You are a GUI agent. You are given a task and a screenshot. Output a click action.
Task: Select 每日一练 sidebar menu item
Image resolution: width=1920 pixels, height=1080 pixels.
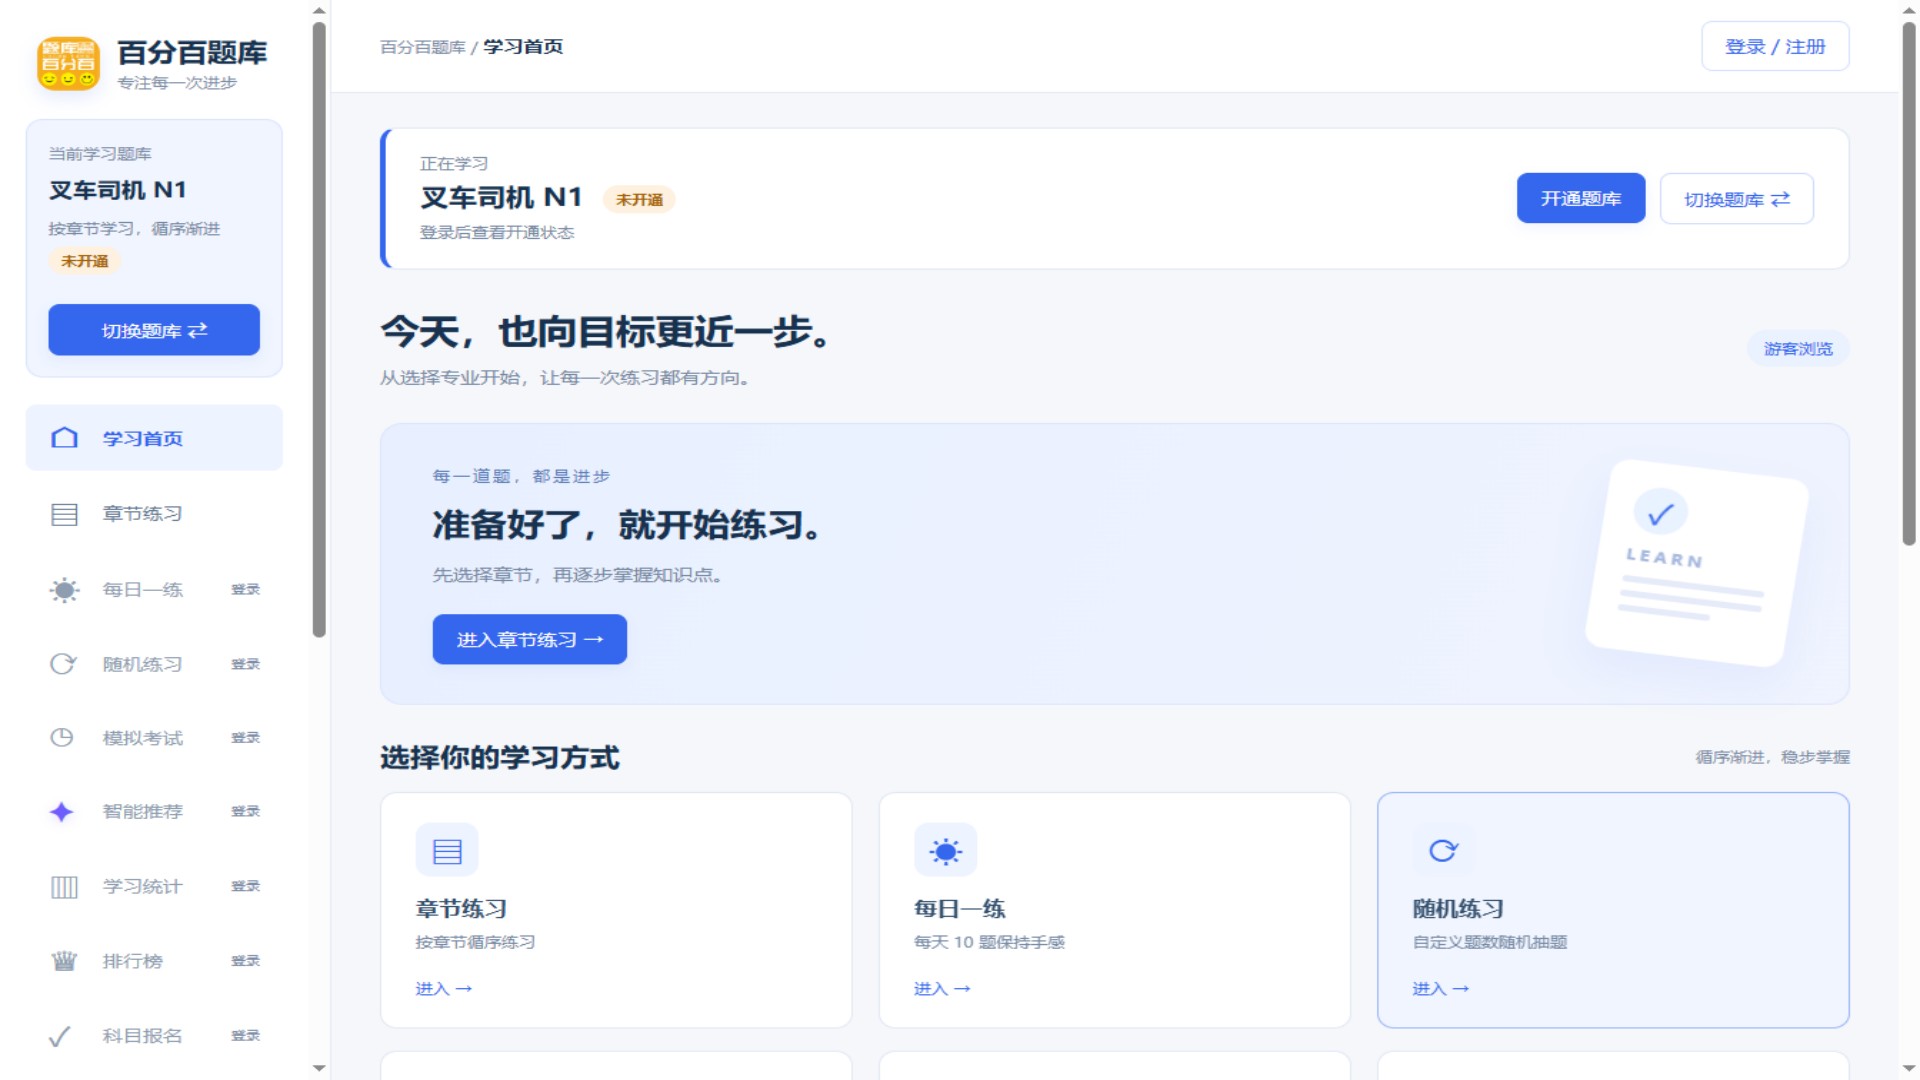(154, 590)
